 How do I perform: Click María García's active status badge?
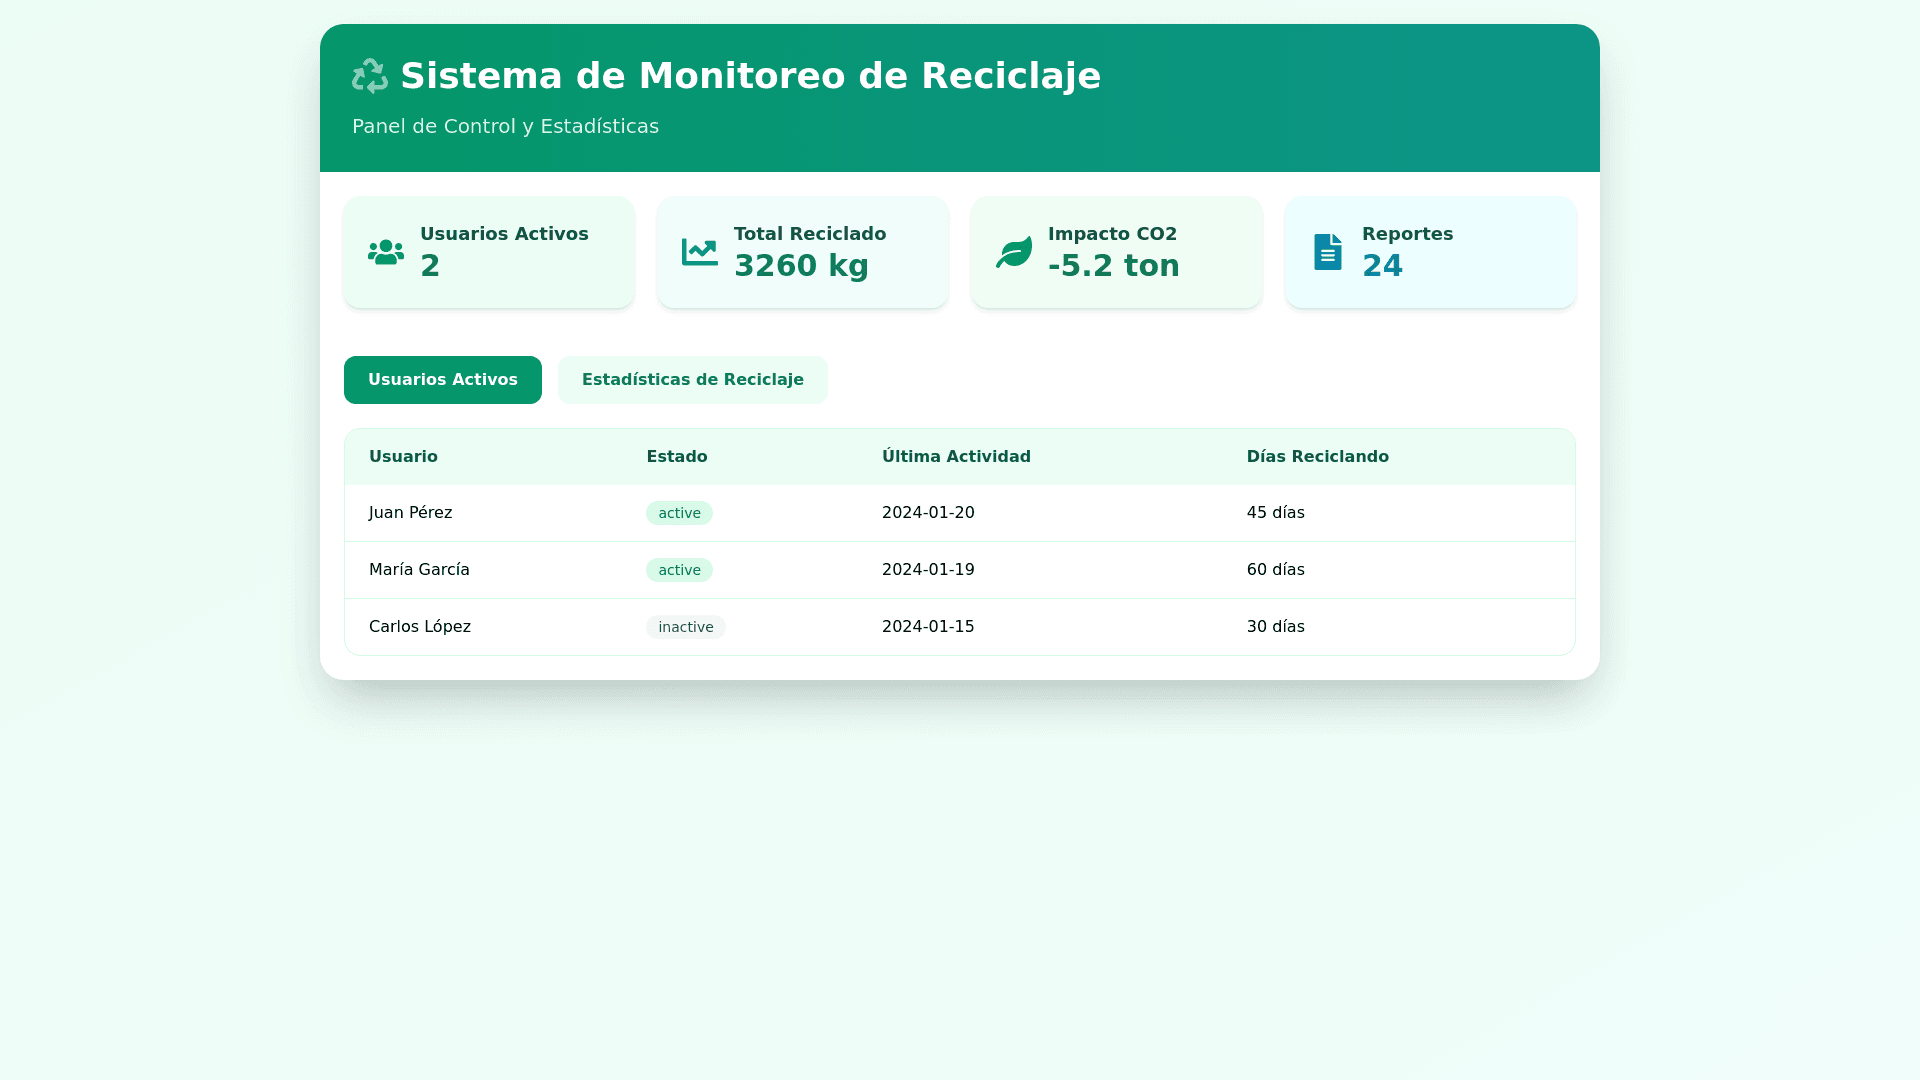tap(679, 570)
